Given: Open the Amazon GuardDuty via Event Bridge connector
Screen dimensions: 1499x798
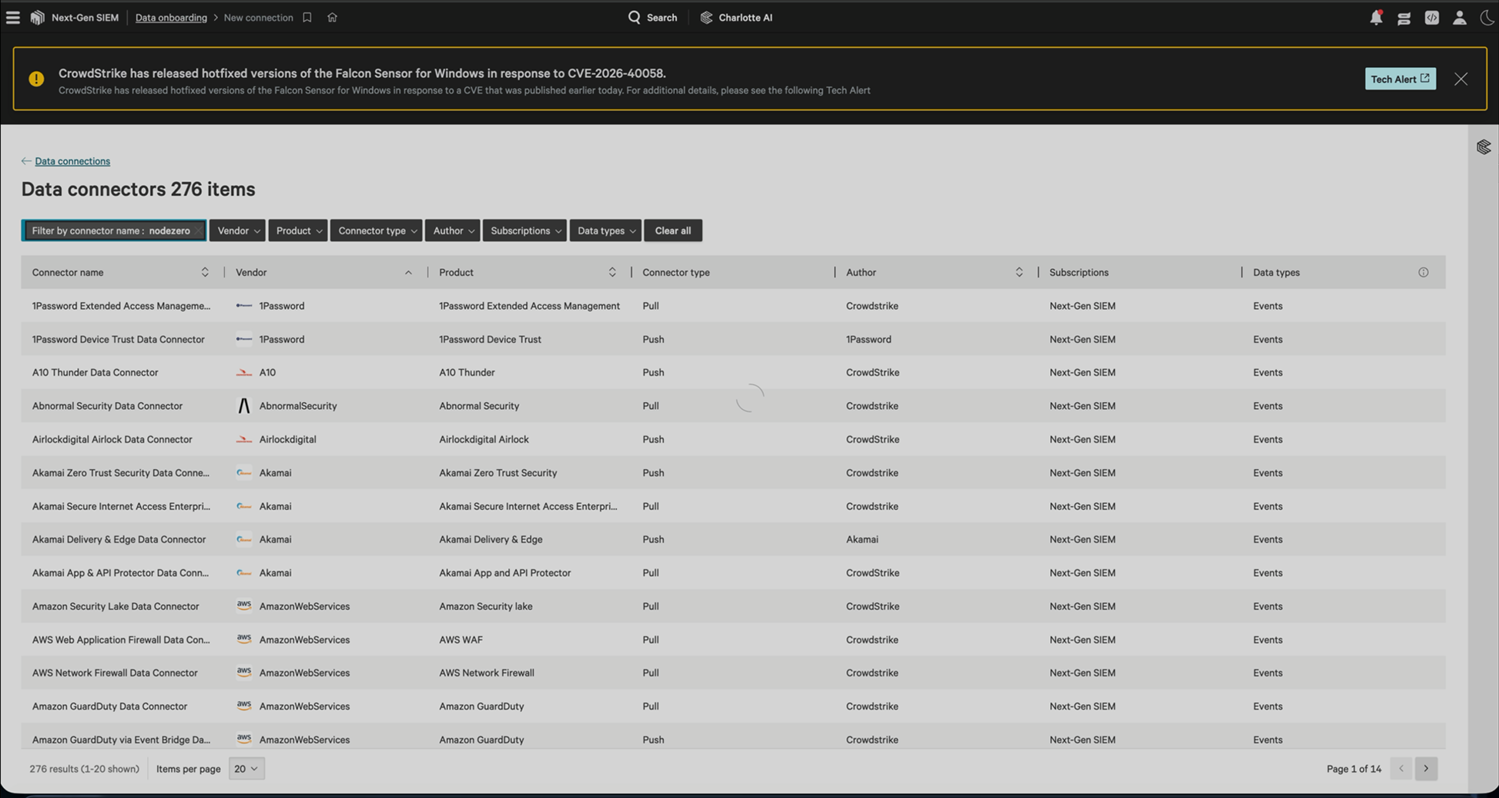Looking at the screenshot, I should [733, 738].
